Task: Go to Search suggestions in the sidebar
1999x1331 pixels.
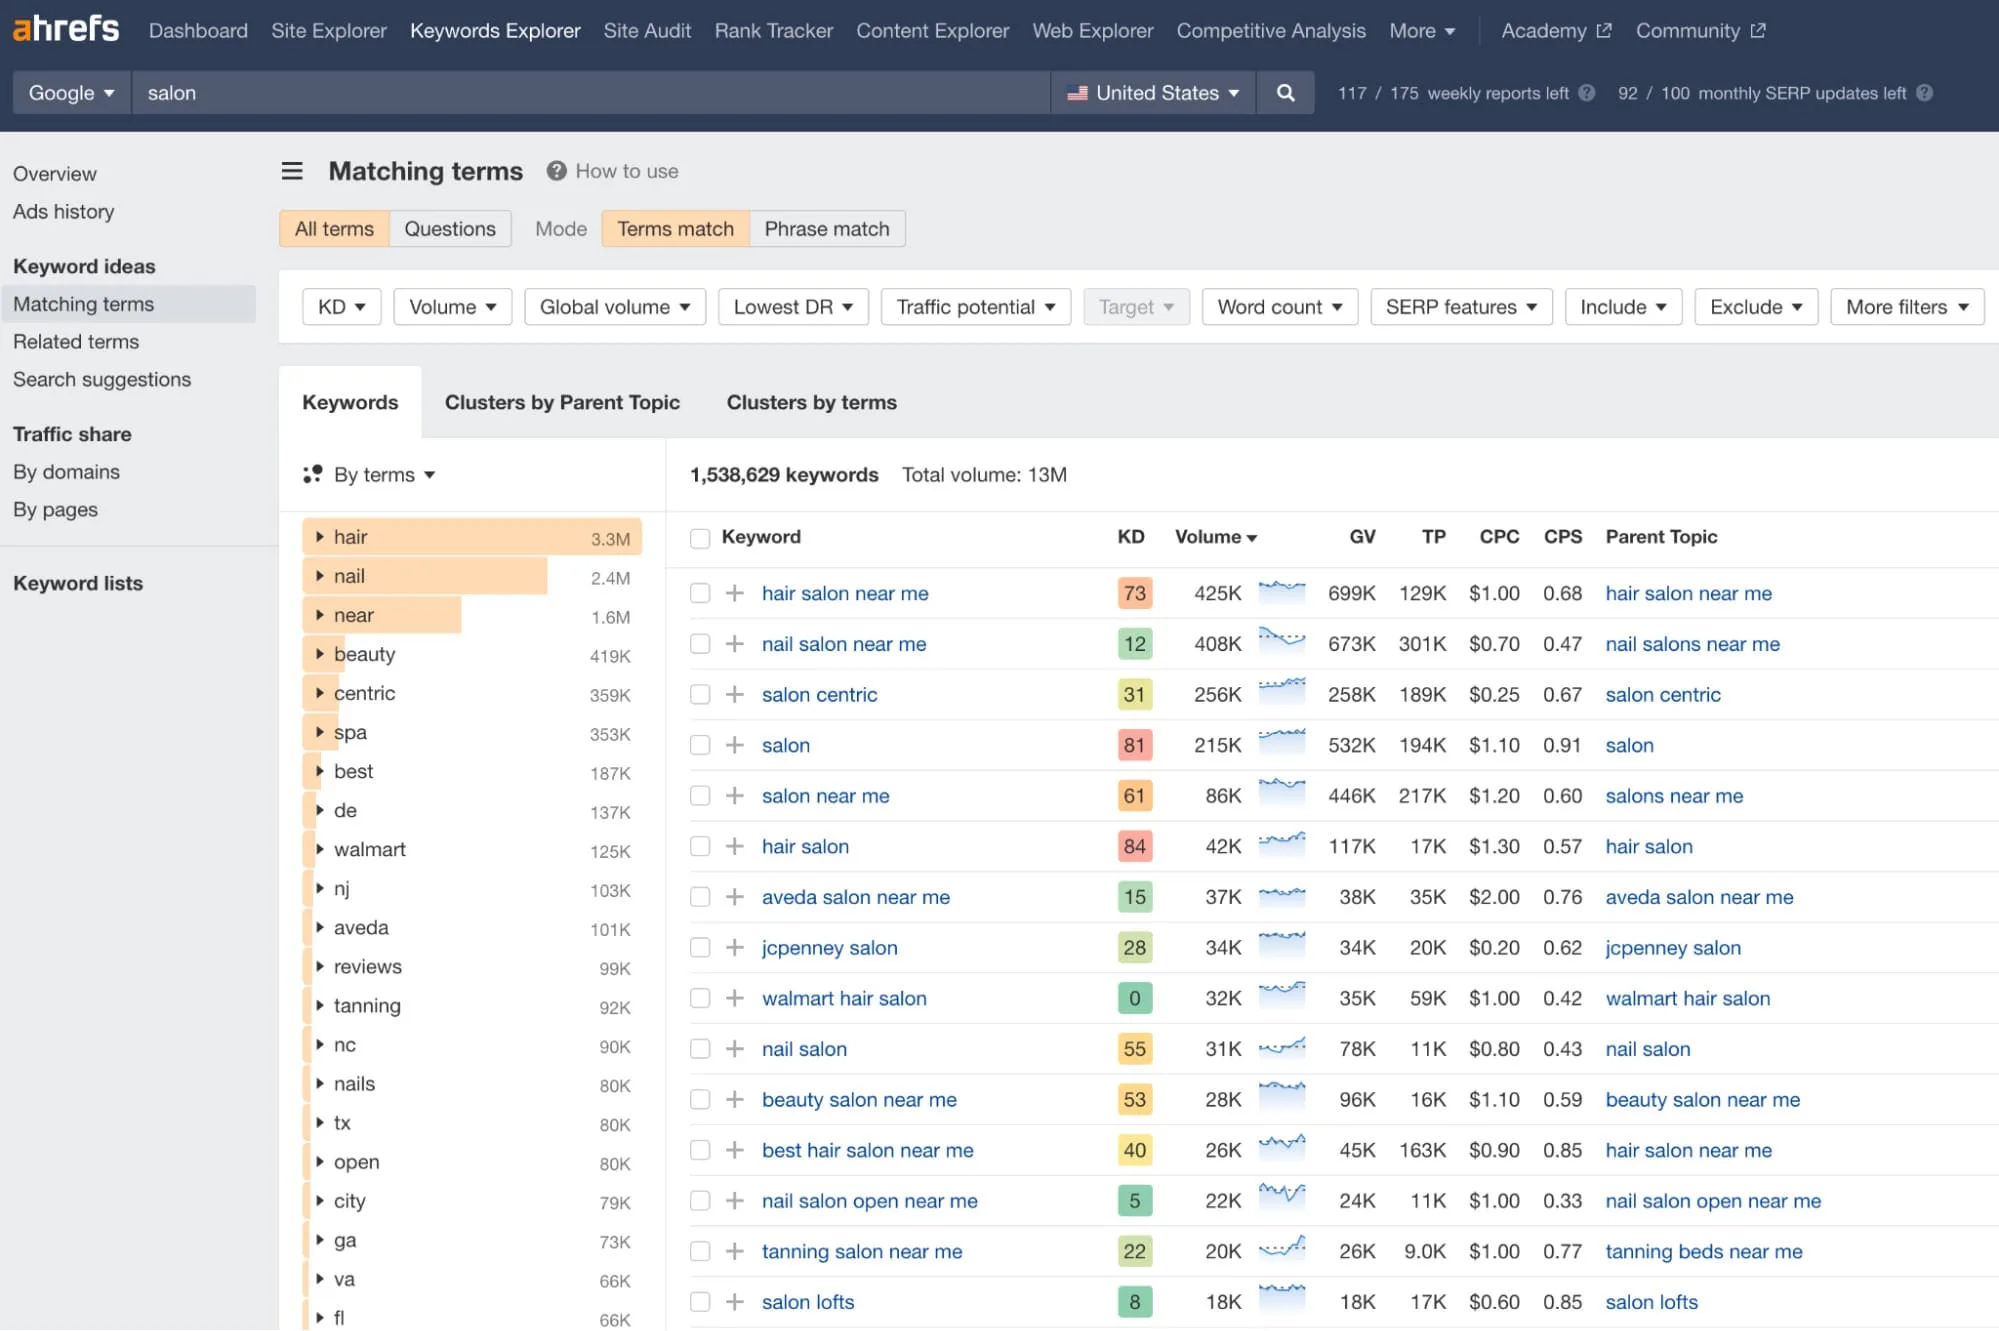Action: click(x=102, y=379)
